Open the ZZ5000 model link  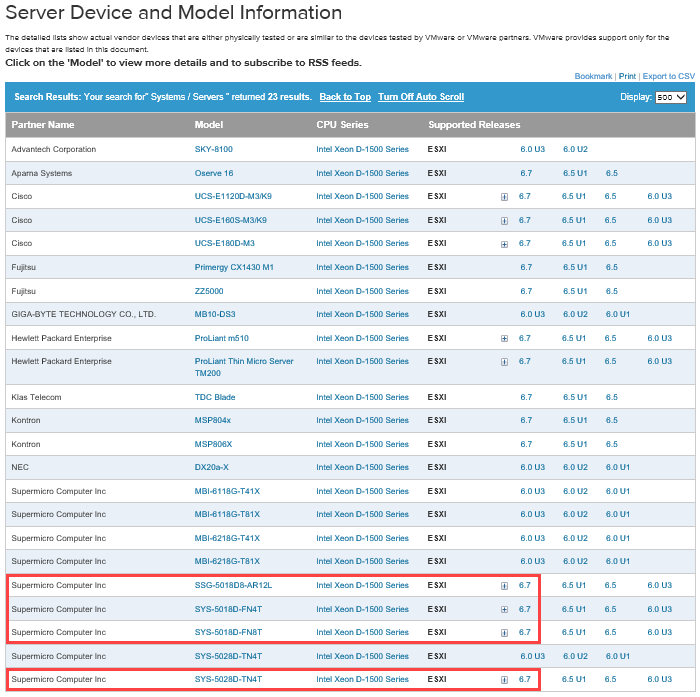pyautogui.click(x=209, y=291)
